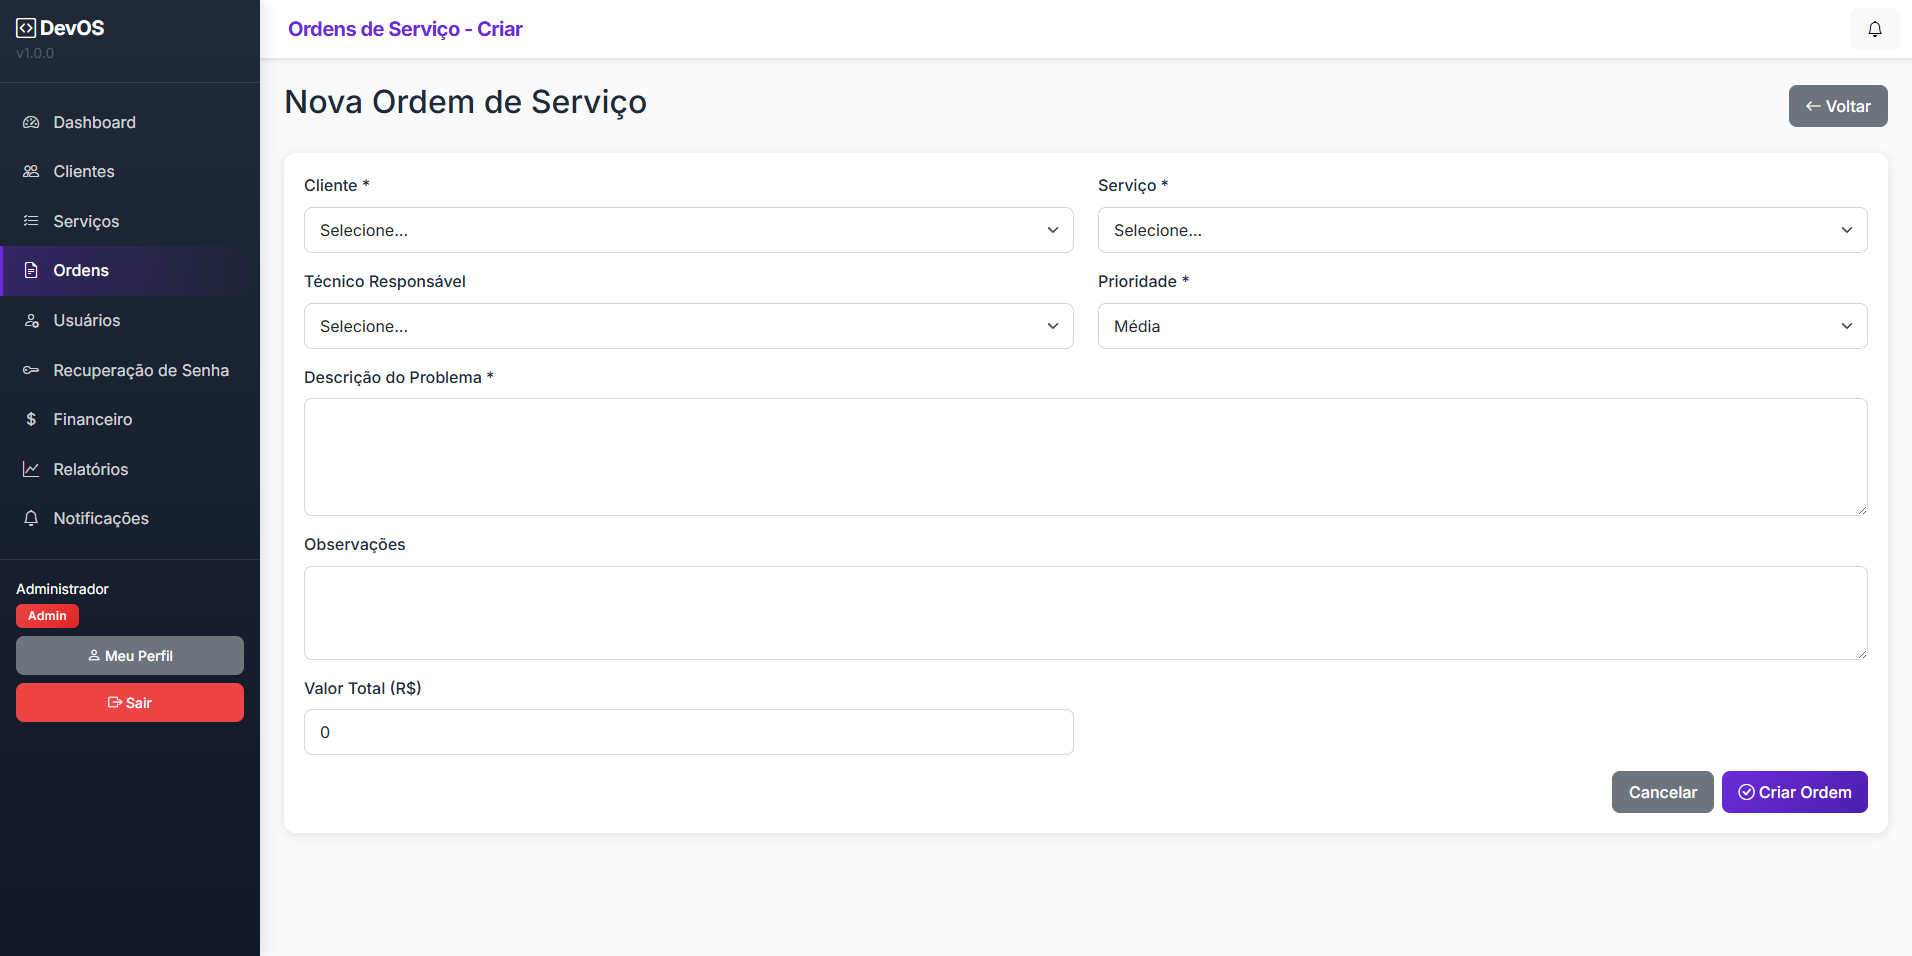Image resolution: width=1912 pixels, height=956 pixels.
Task: Focus the Descrição do Problema text area
Action: [1085, 457]
